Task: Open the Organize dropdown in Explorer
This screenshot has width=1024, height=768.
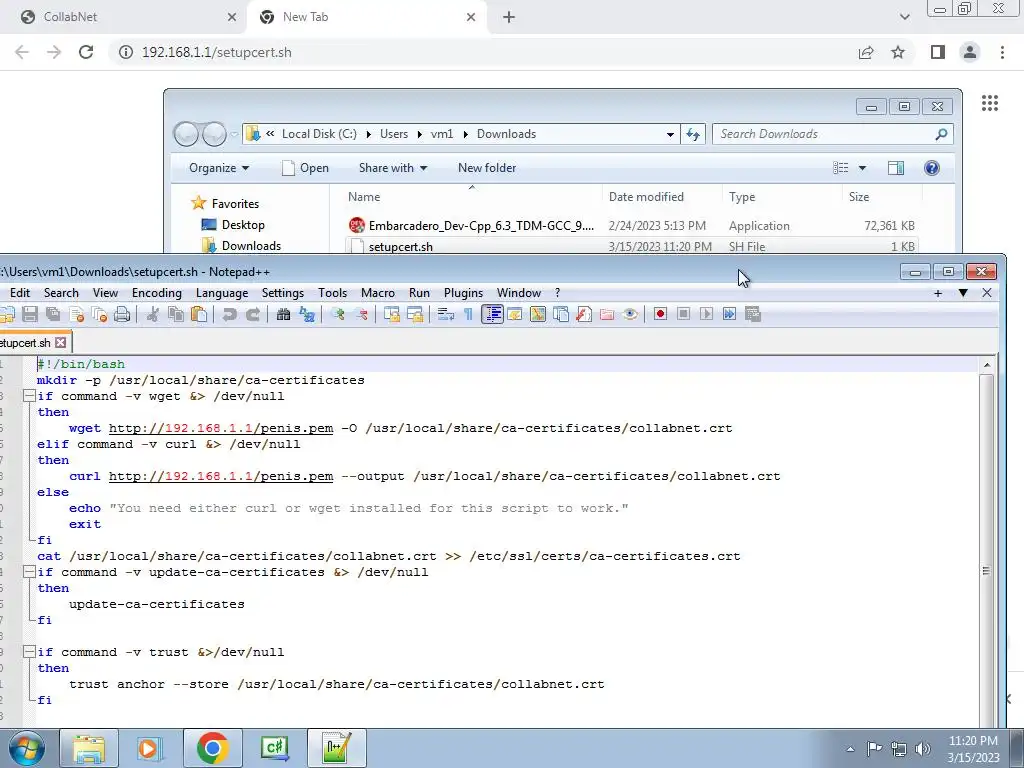Action: pos(219,168)
